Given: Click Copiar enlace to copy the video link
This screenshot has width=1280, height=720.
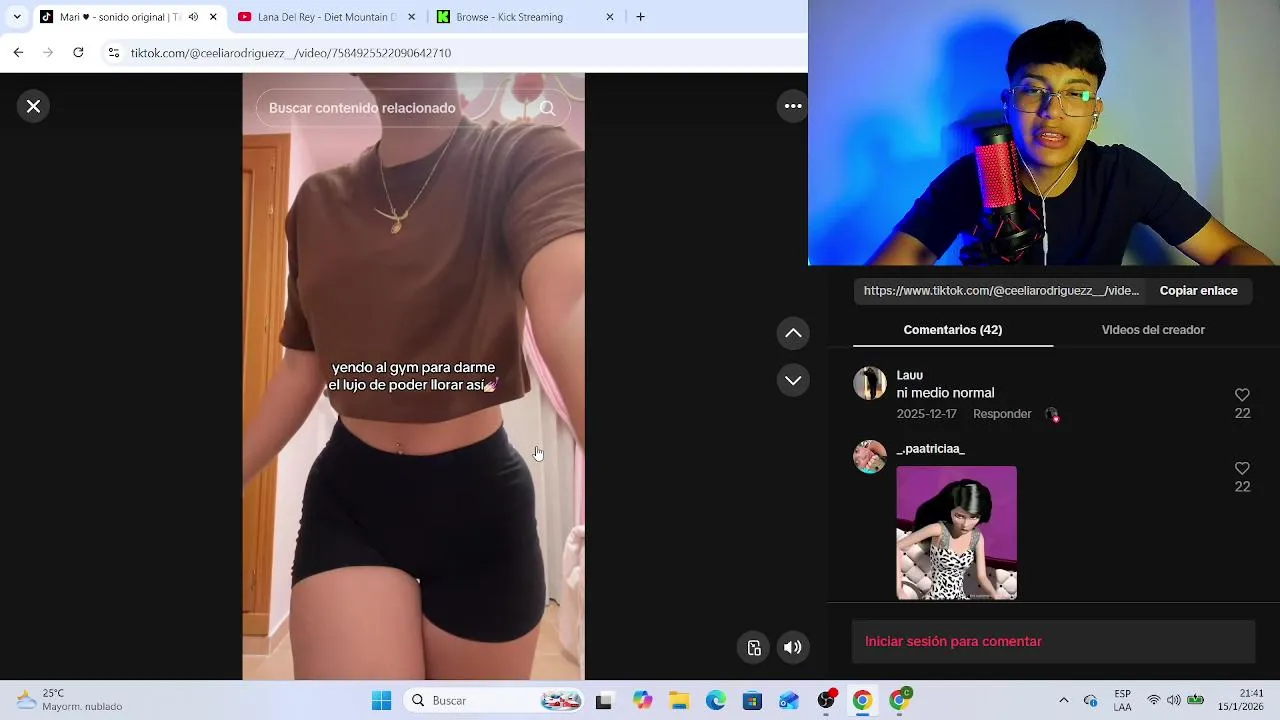Looking at the screenshot, I should [x=1198, y=291].
